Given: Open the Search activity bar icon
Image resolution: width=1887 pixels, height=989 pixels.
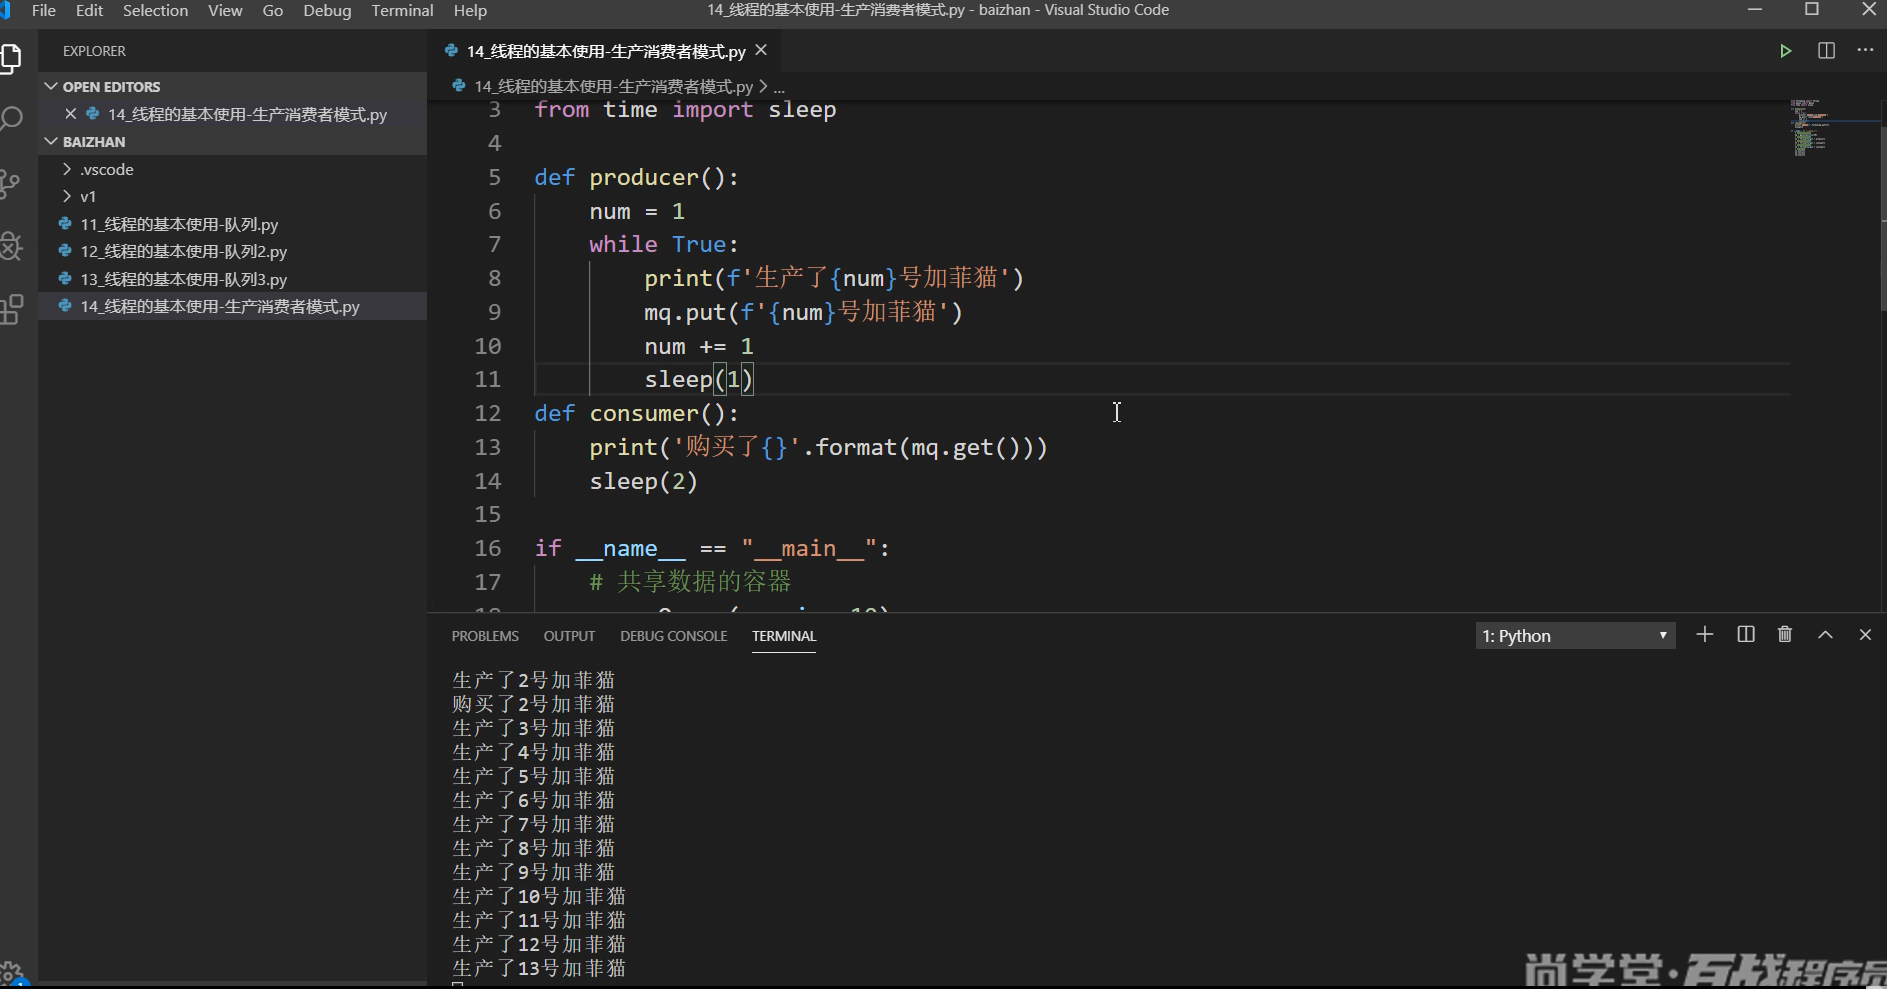Looking at the screenshot, I should click(11, 120).
